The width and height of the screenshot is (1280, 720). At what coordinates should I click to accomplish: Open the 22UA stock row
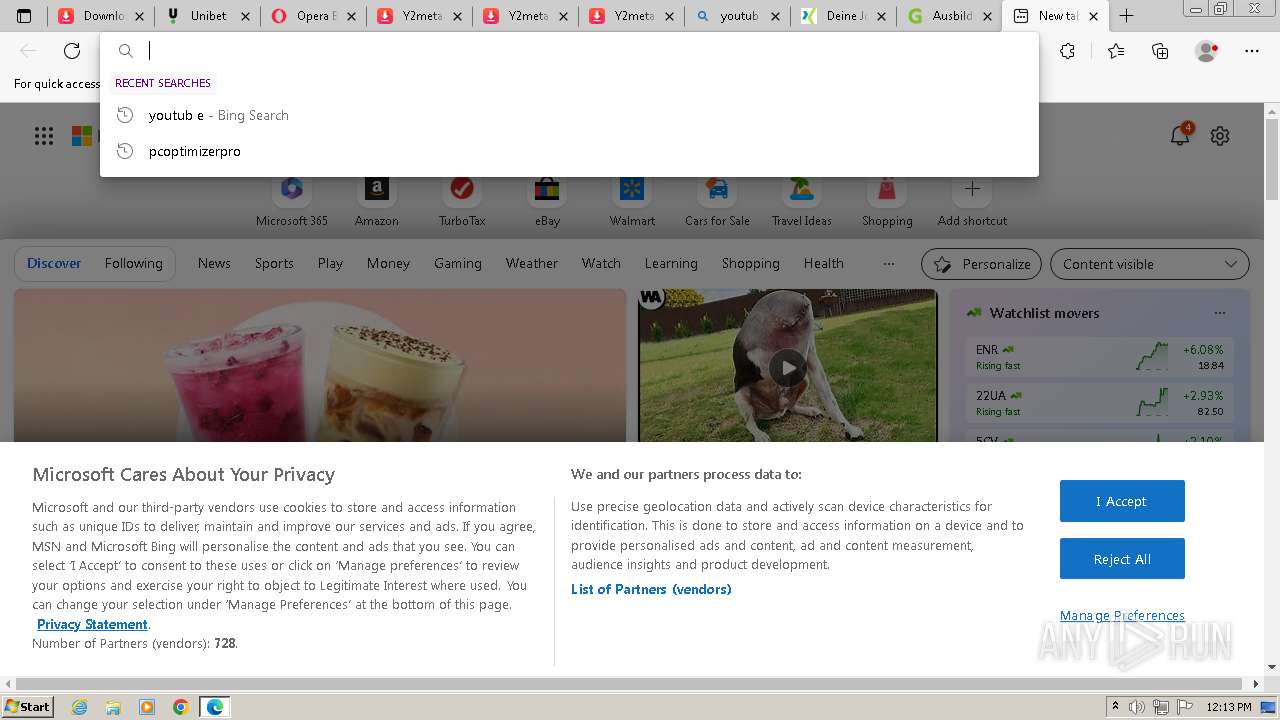point(1100,403)
